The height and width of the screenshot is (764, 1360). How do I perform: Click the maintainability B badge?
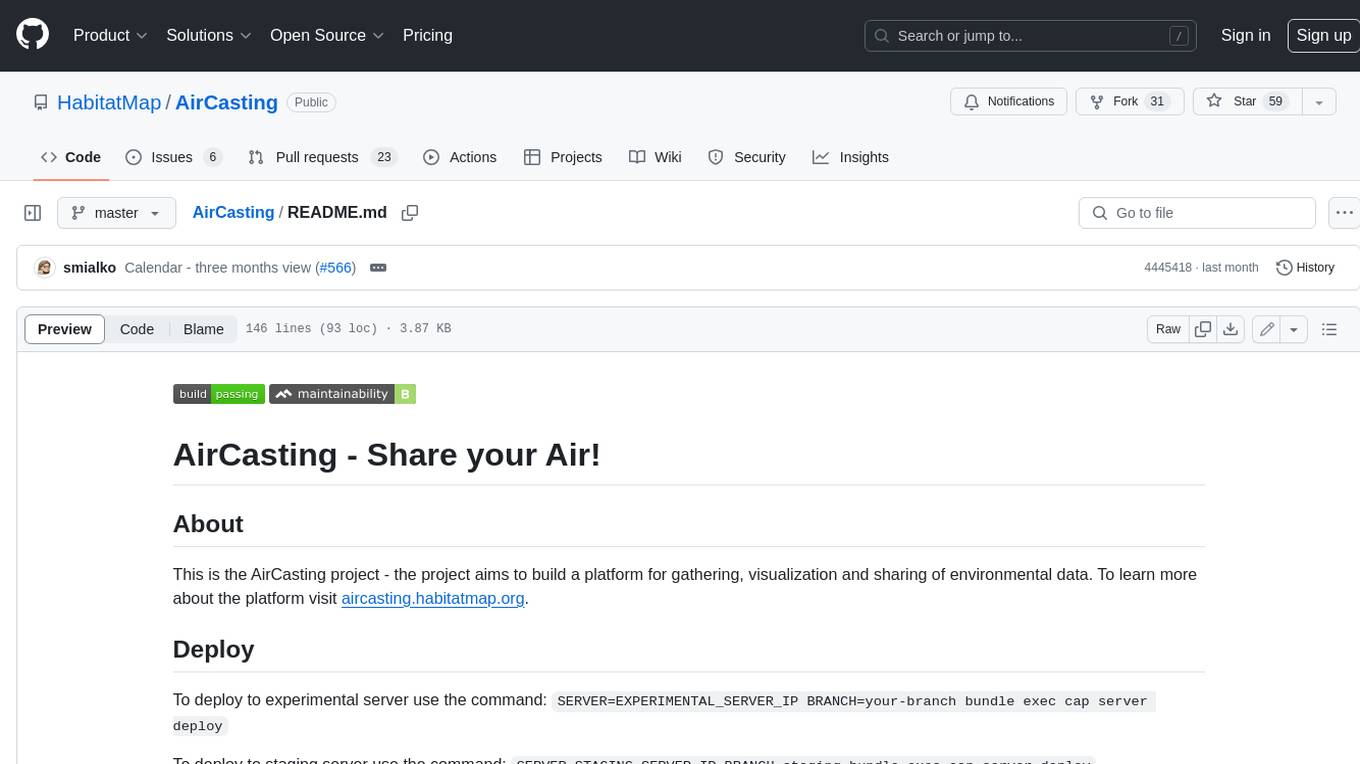pyautogui.click(x=342, y=394)
